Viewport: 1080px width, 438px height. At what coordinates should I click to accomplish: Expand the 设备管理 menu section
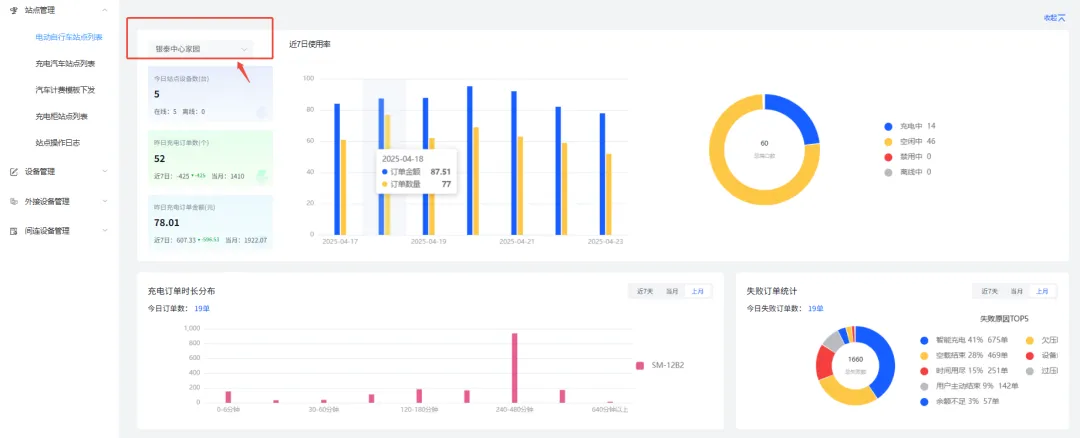click(105, 171)
